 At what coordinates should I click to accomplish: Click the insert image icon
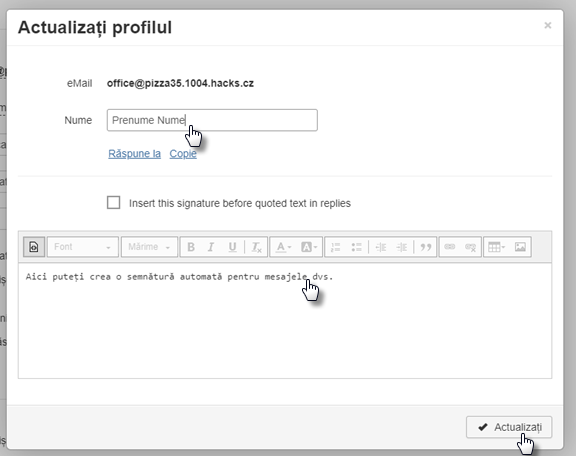pyautogui.click(x=520, y=247)
